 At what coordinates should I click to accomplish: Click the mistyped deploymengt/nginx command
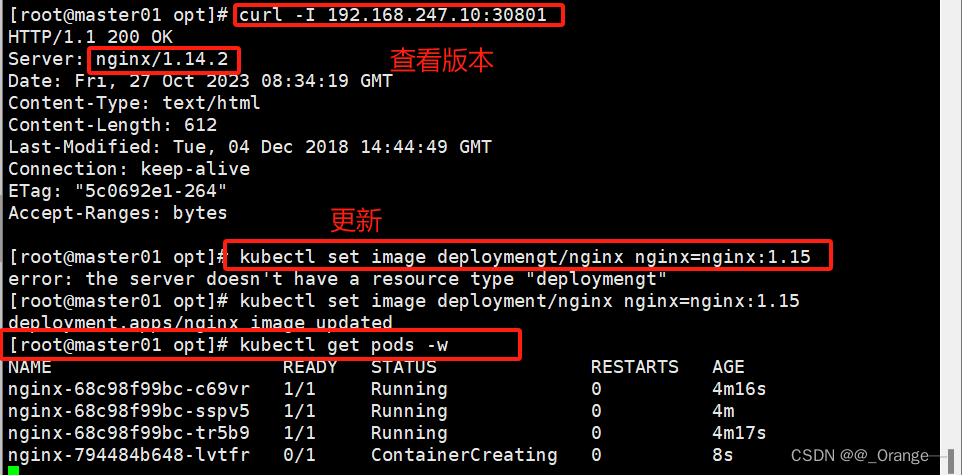pos(528,257)
